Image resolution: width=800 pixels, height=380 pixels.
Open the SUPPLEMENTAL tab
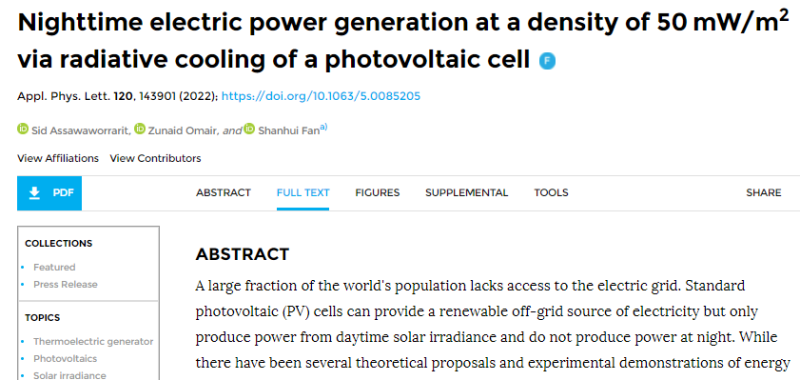(x=467, y=193)
